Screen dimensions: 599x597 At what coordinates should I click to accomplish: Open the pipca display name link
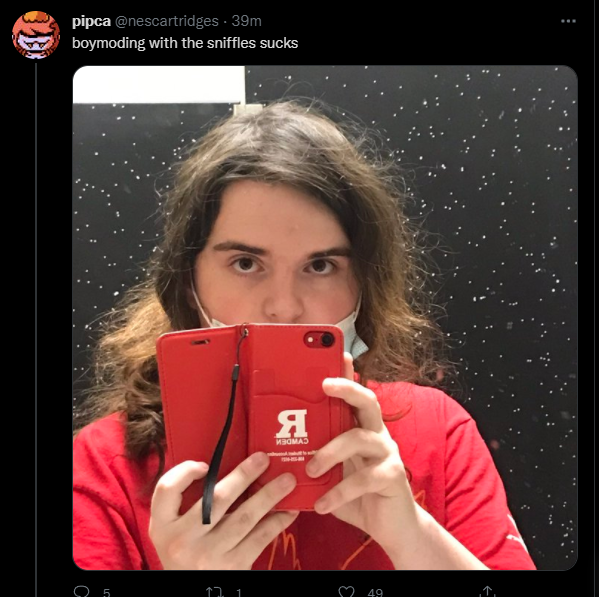click(91, 21)
